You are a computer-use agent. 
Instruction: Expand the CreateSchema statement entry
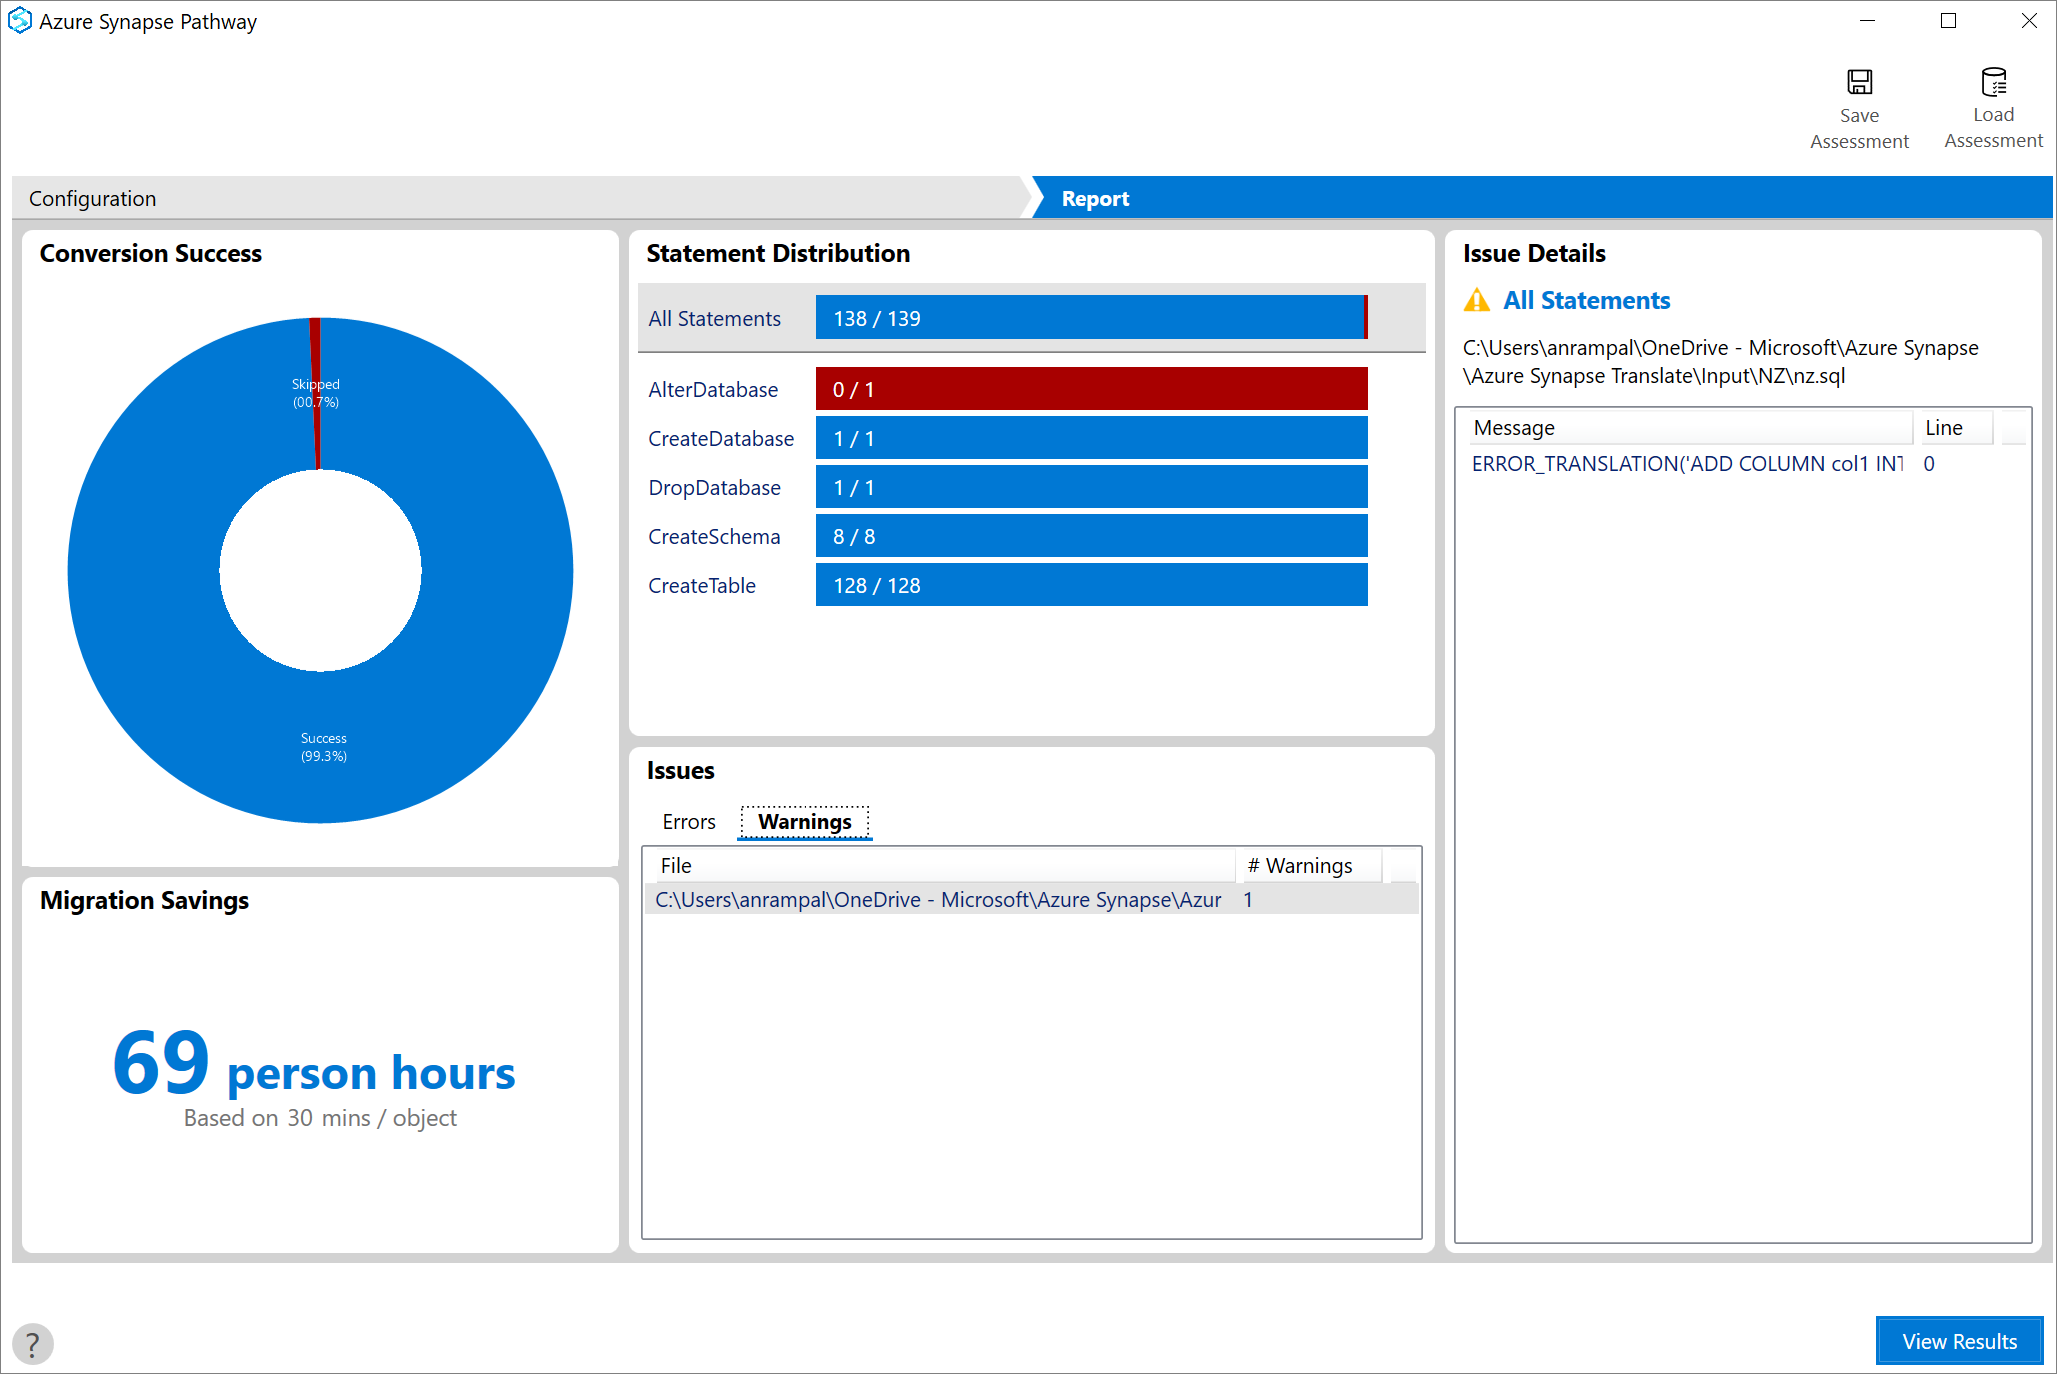pos(716,535)
